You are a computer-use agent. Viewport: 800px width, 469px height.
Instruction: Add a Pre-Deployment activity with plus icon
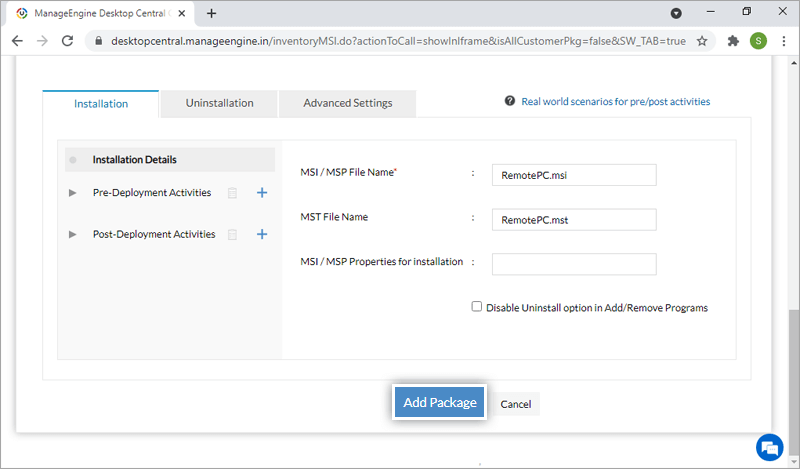(262, 193)
